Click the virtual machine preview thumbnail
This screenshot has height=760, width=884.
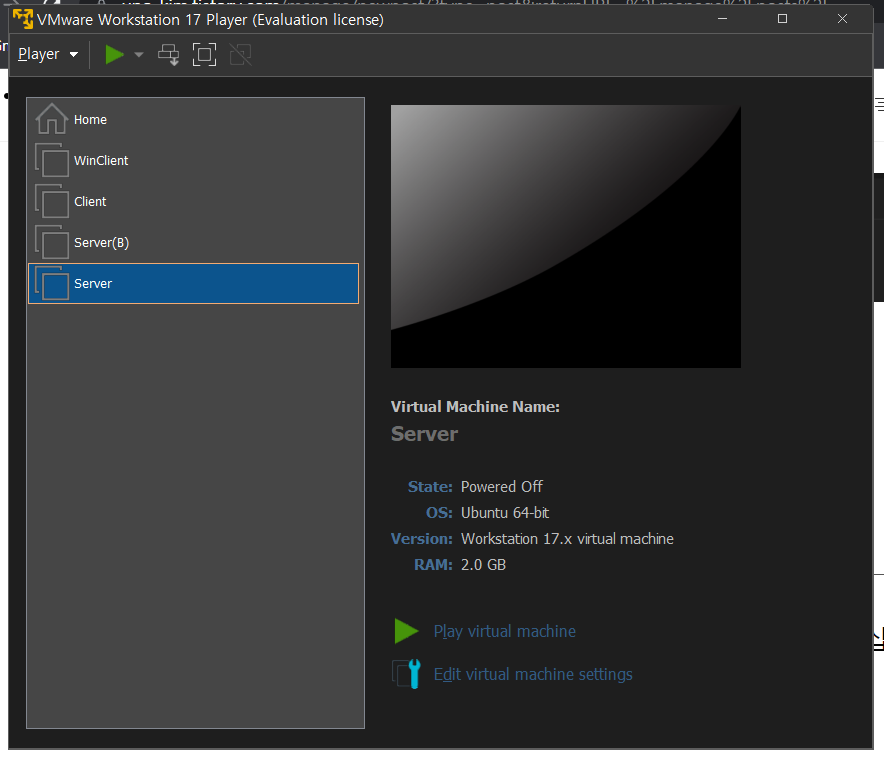[x=565, y=236]
